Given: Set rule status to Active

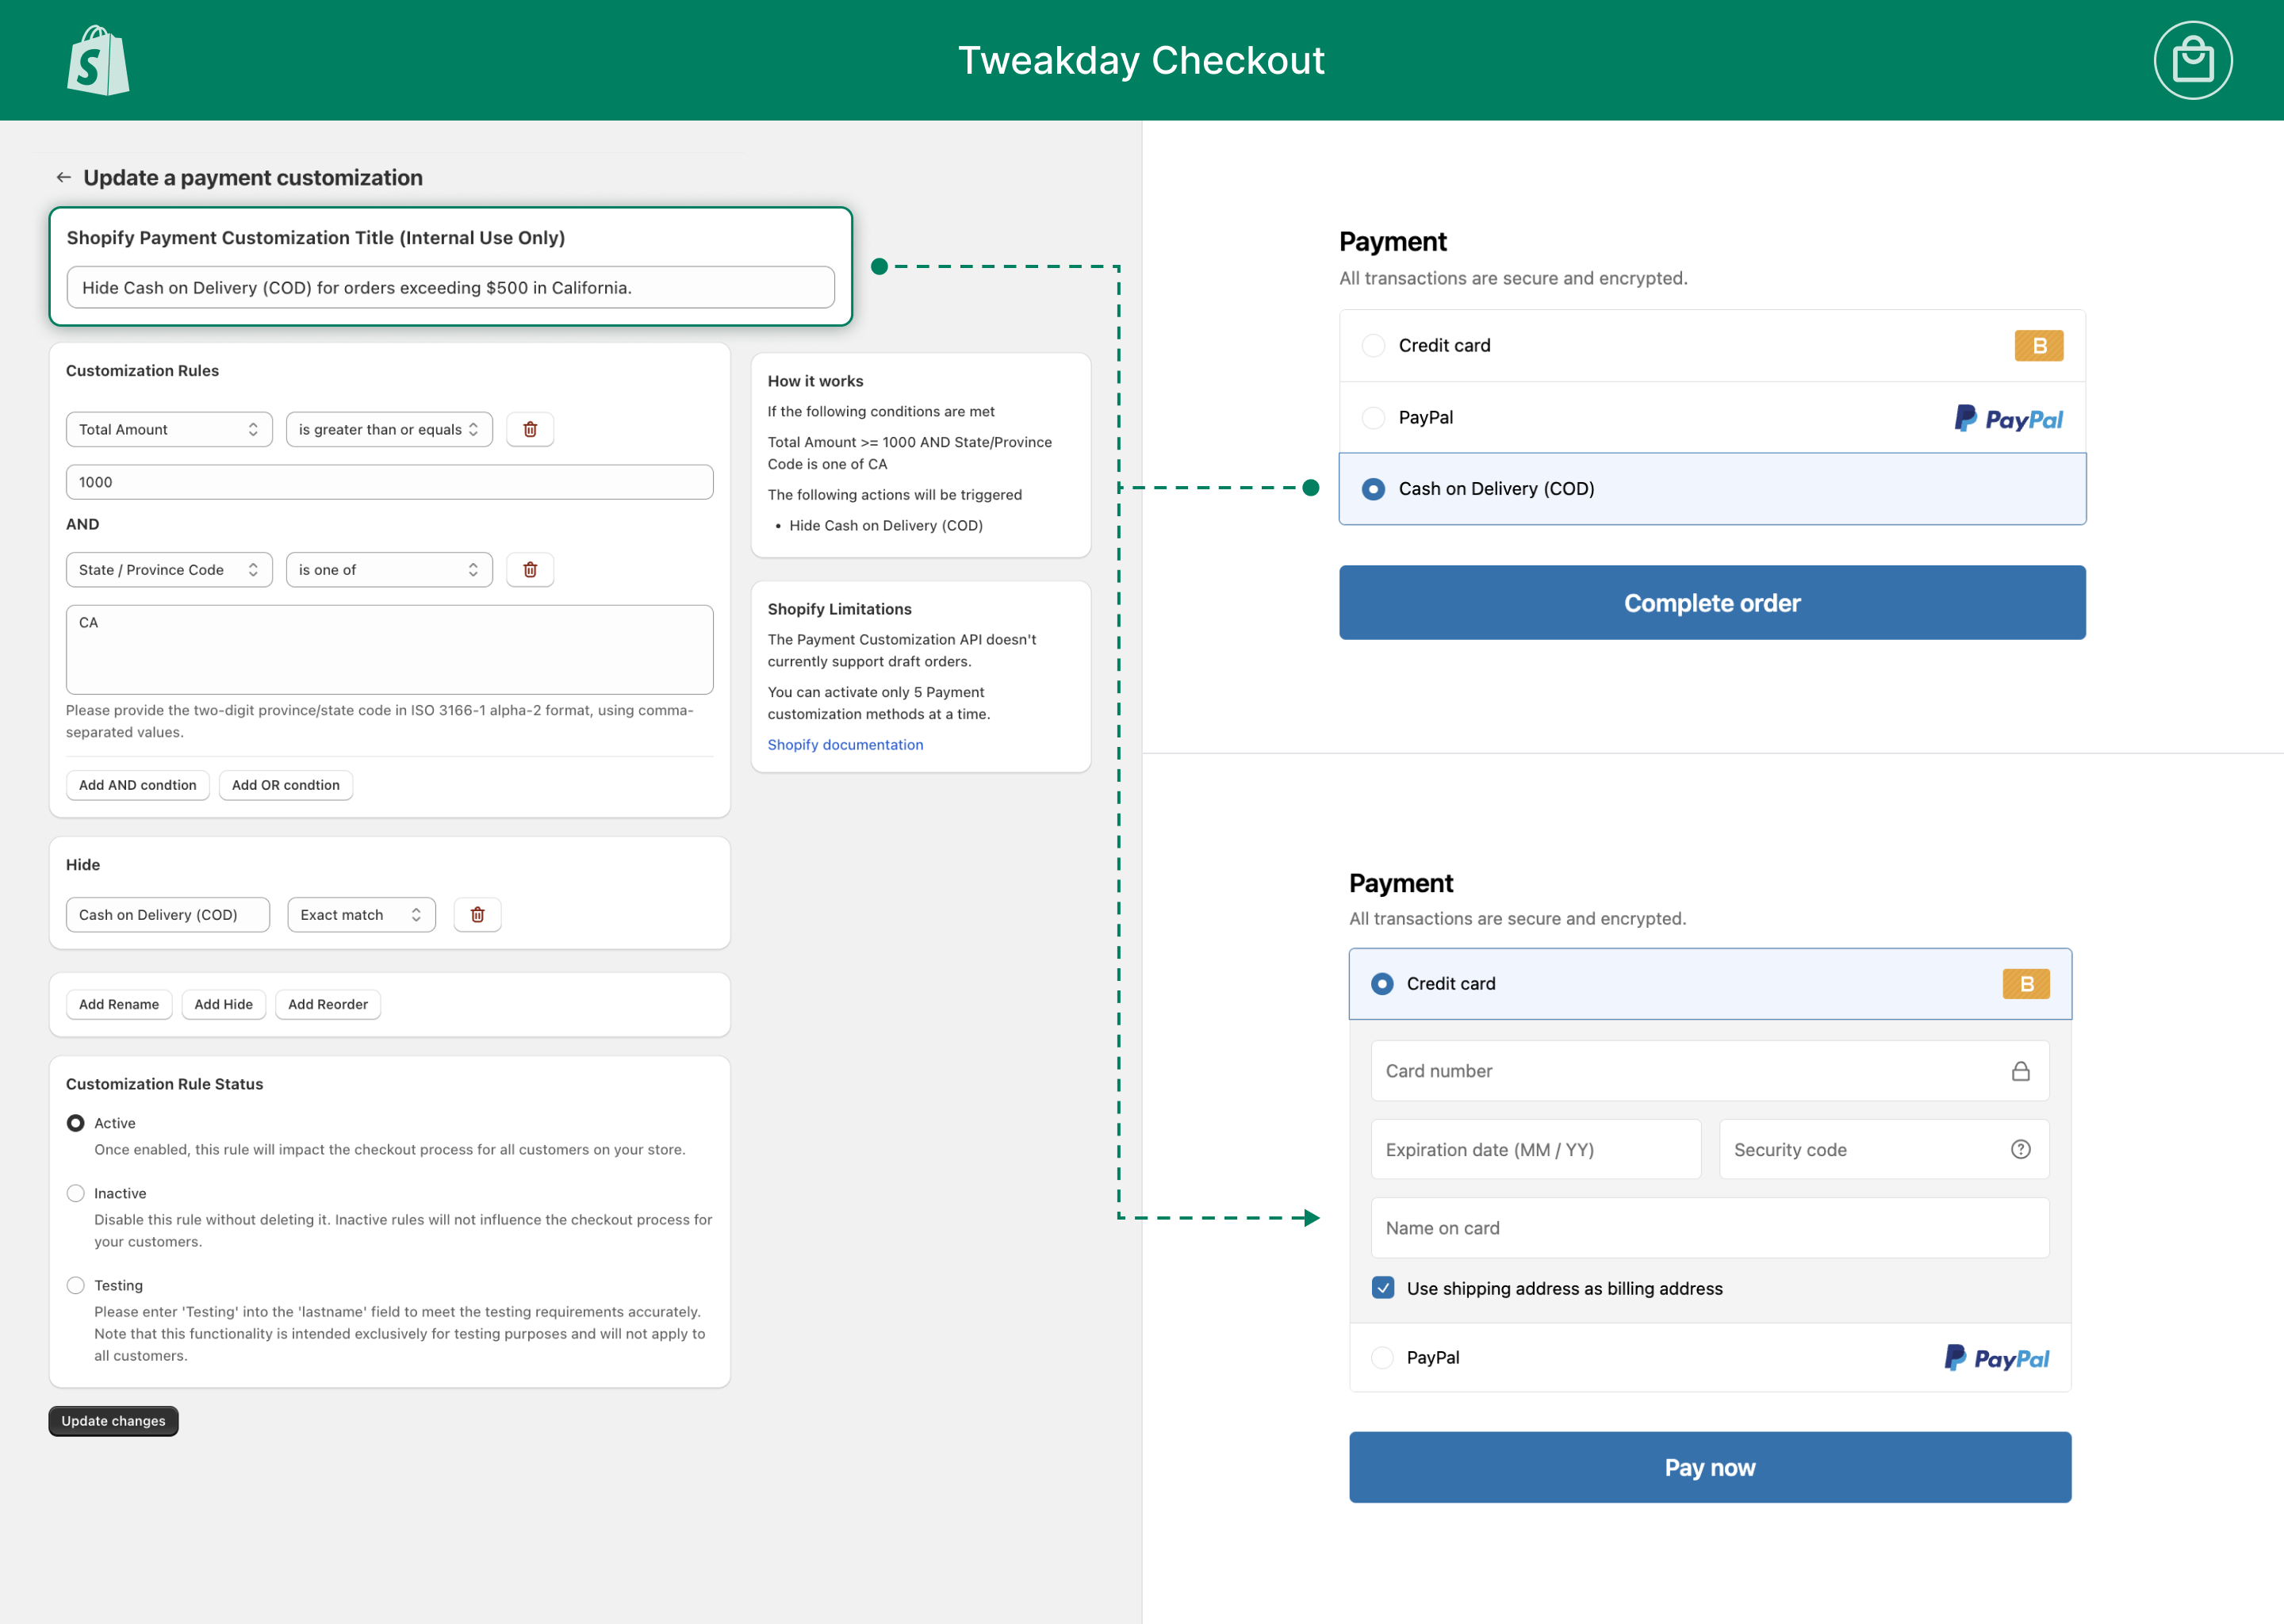Looking at the screenshot, I should pyautogui.click(x=75, y=1123).
